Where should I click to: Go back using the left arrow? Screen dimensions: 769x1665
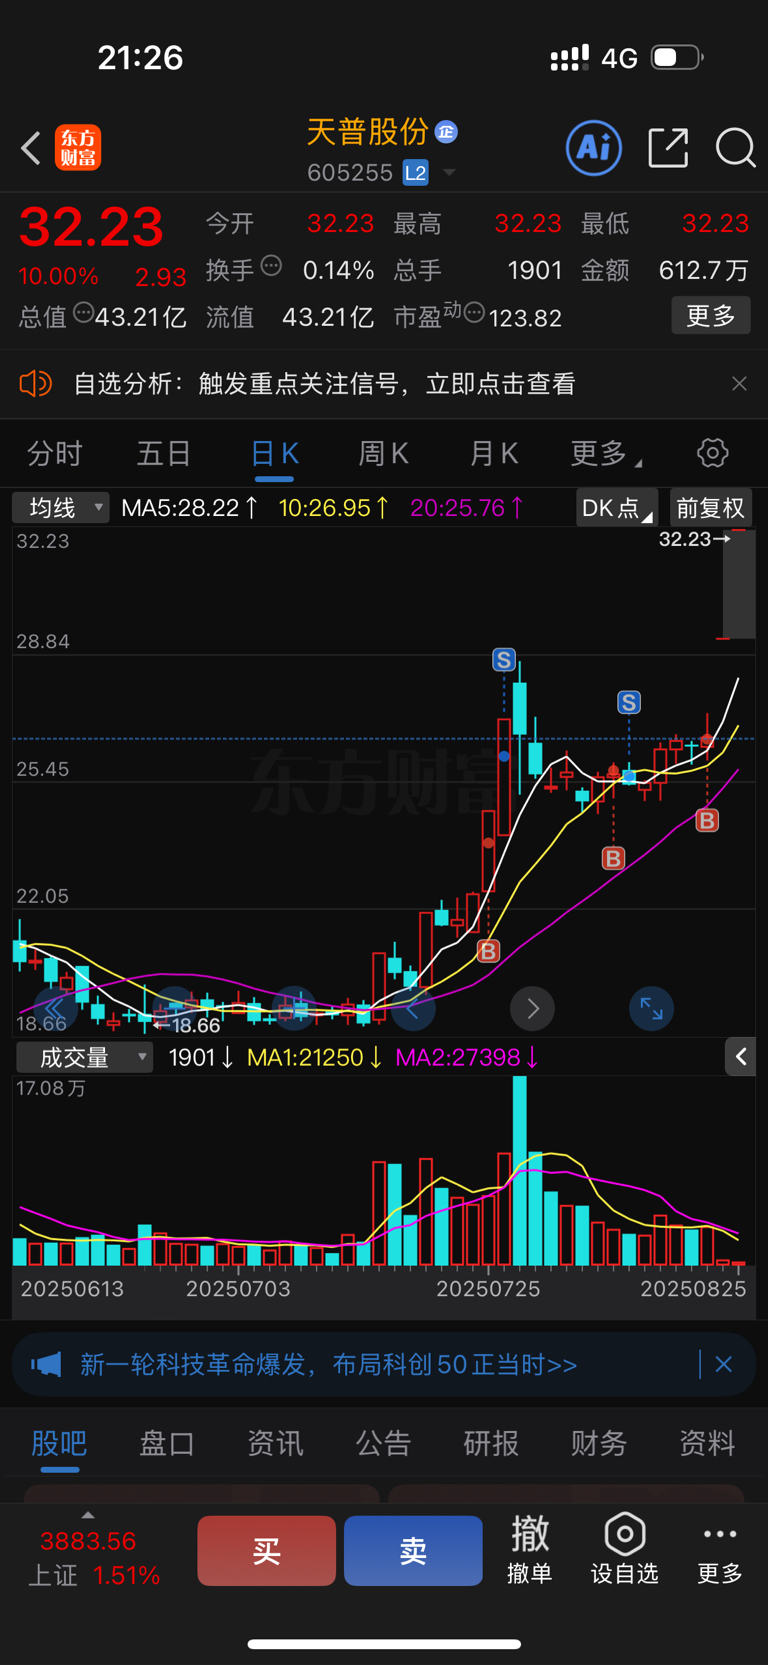coord(31,148)
